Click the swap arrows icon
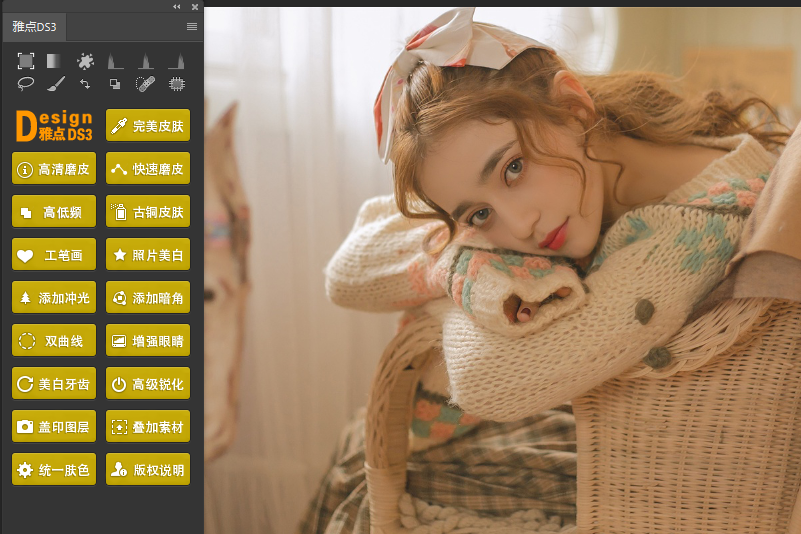This screenshot has height=534, width=801. click(x=85, y=84)
